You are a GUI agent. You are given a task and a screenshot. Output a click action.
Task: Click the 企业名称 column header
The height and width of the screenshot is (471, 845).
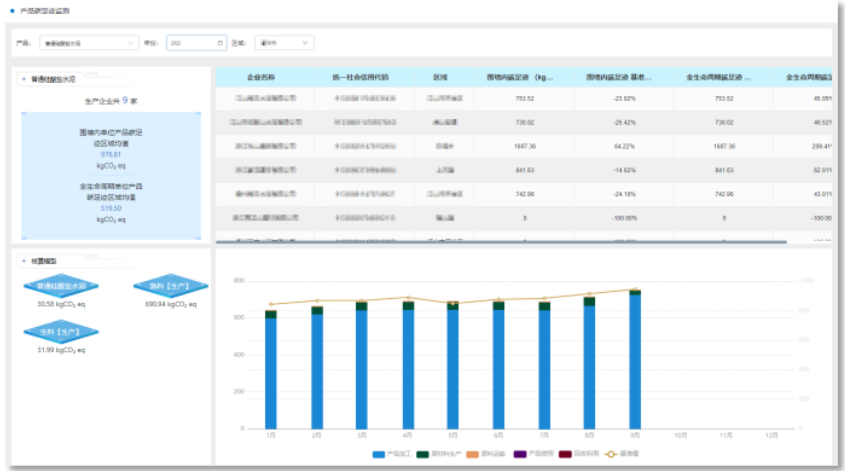point(262,76)
